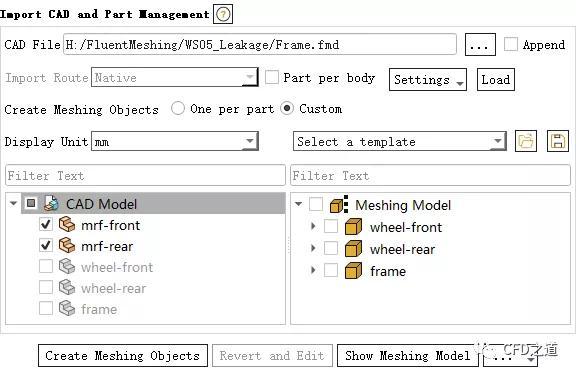Click the Create Meshing Objects button
This screenshot has width=576, height=375.
tap(123, 356)
